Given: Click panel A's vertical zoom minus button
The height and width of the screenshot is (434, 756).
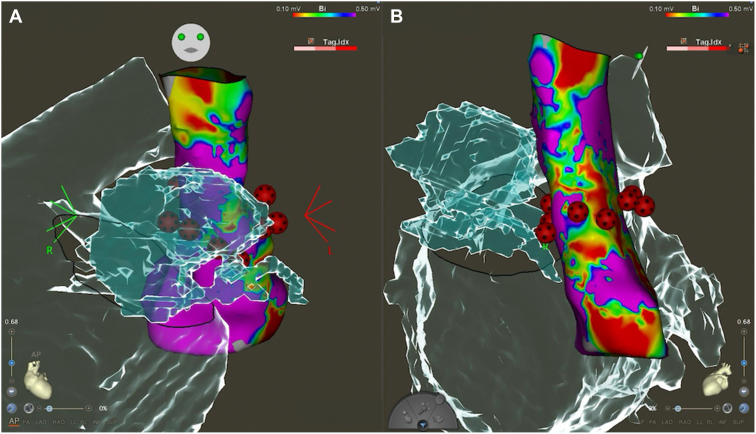Looking at the screenshot, I should (x=12, y=381).
